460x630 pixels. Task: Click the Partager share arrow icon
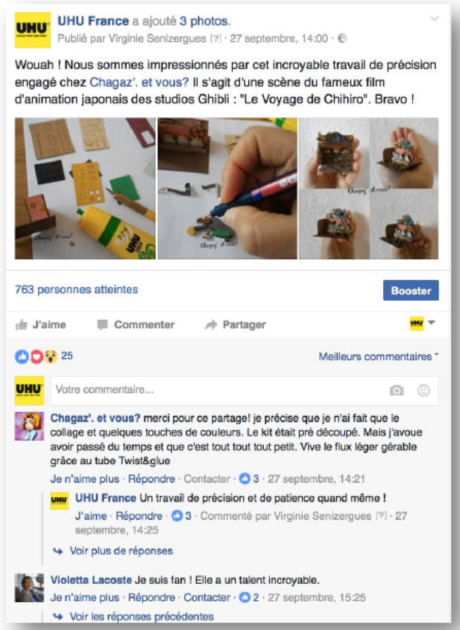(x=211, y=325)
